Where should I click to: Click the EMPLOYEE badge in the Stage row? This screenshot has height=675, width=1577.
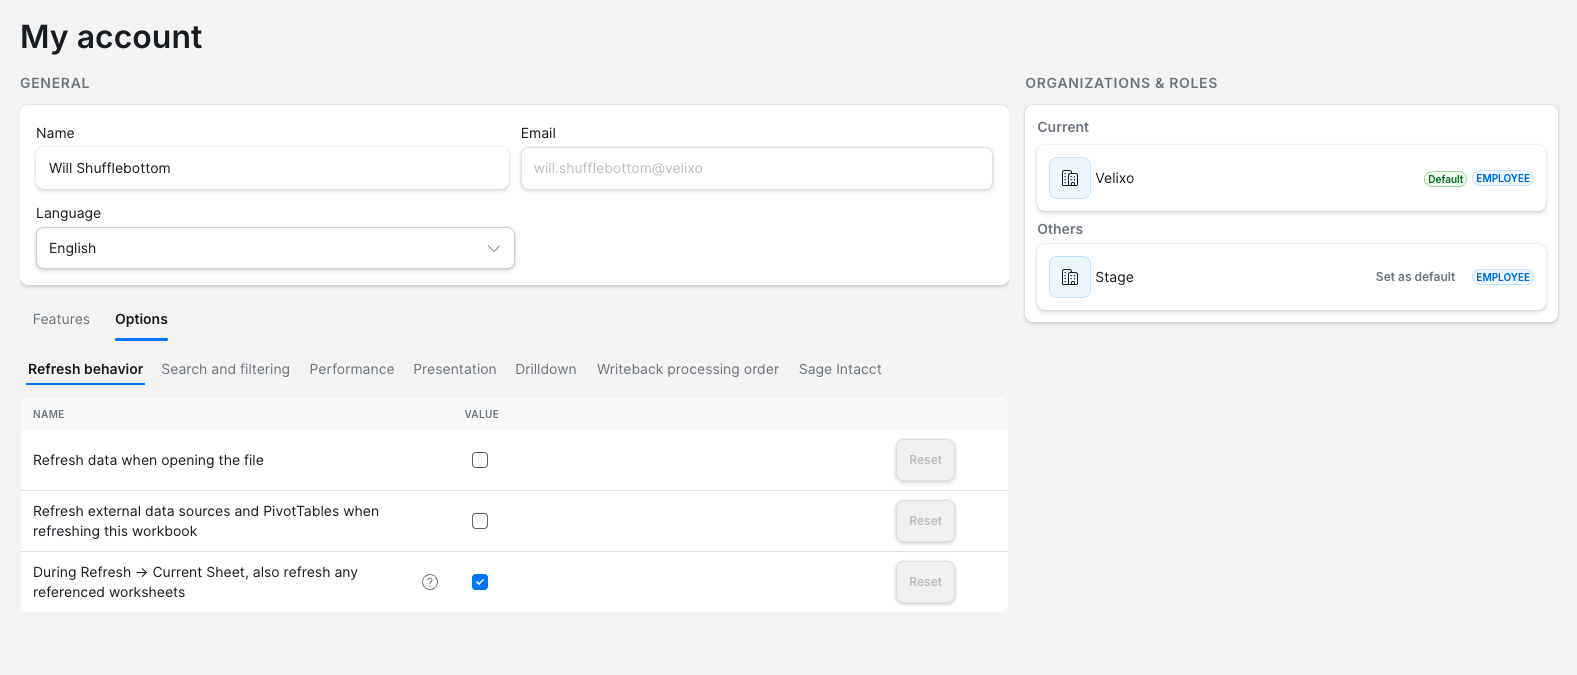pyautogui.click(x=1503, y=277)
